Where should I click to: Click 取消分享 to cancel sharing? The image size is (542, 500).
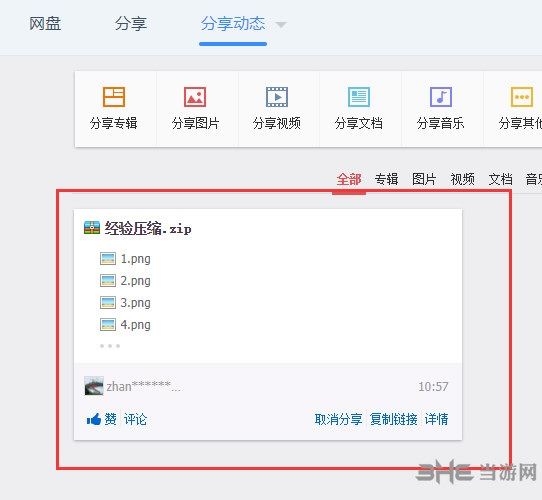coord(338,419)
